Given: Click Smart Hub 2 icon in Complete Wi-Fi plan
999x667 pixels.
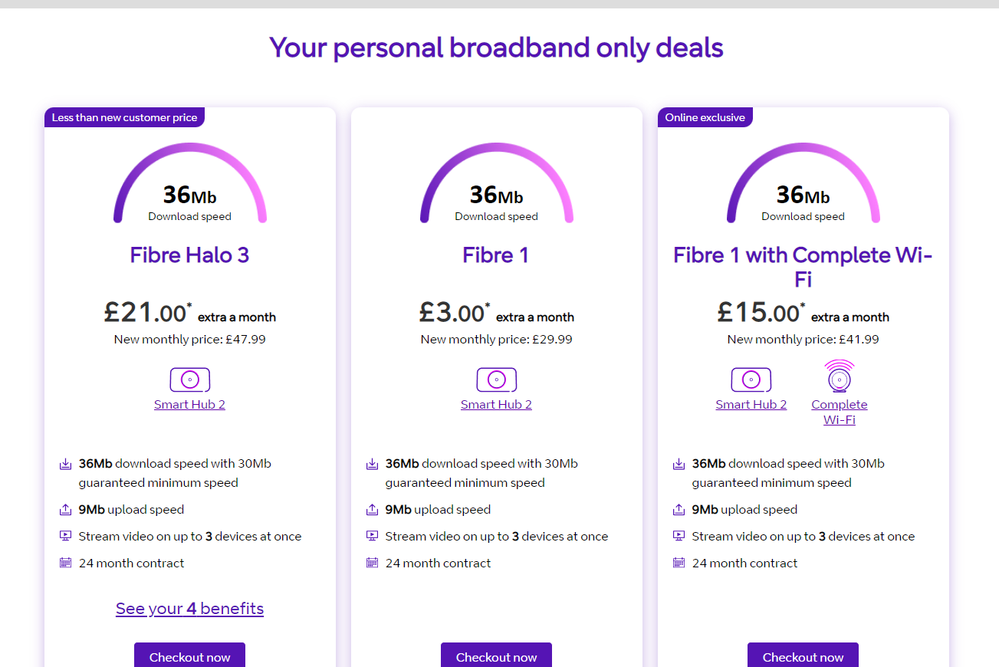Looking at the screenshot, I should 751,380.
